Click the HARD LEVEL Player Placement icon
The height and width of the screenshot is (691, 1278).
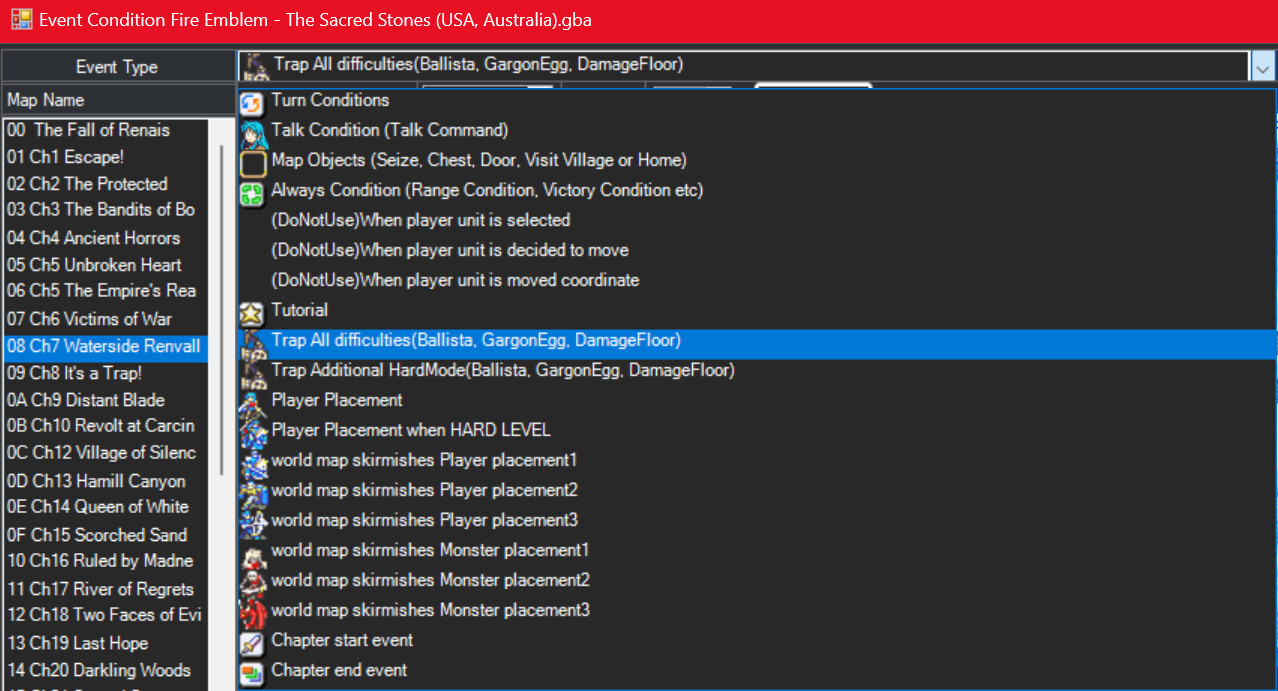(253, 432)
